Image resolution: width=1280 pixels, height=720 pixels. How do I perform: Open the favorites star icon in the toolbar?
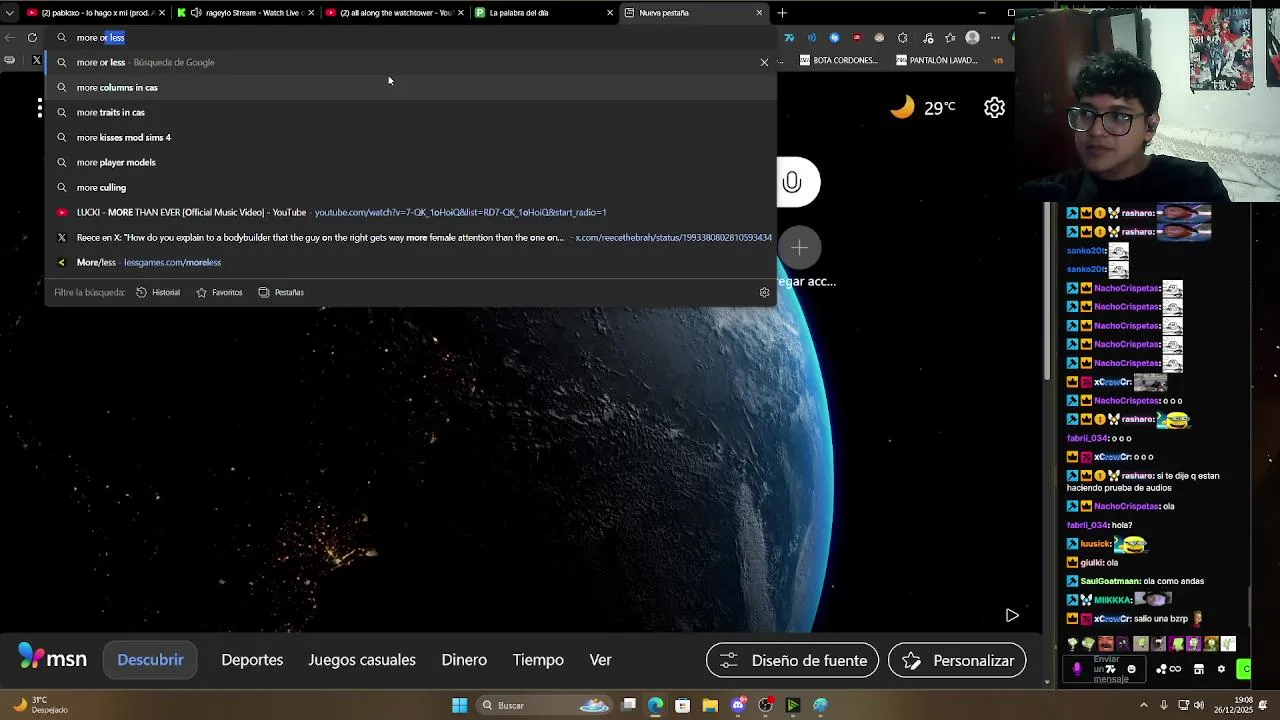[950, 38]
